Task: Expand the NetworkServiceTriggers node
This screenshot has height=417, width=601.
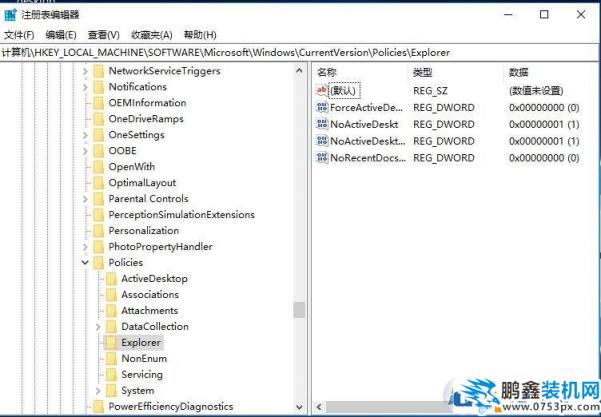Action: [x=85, y=71]
